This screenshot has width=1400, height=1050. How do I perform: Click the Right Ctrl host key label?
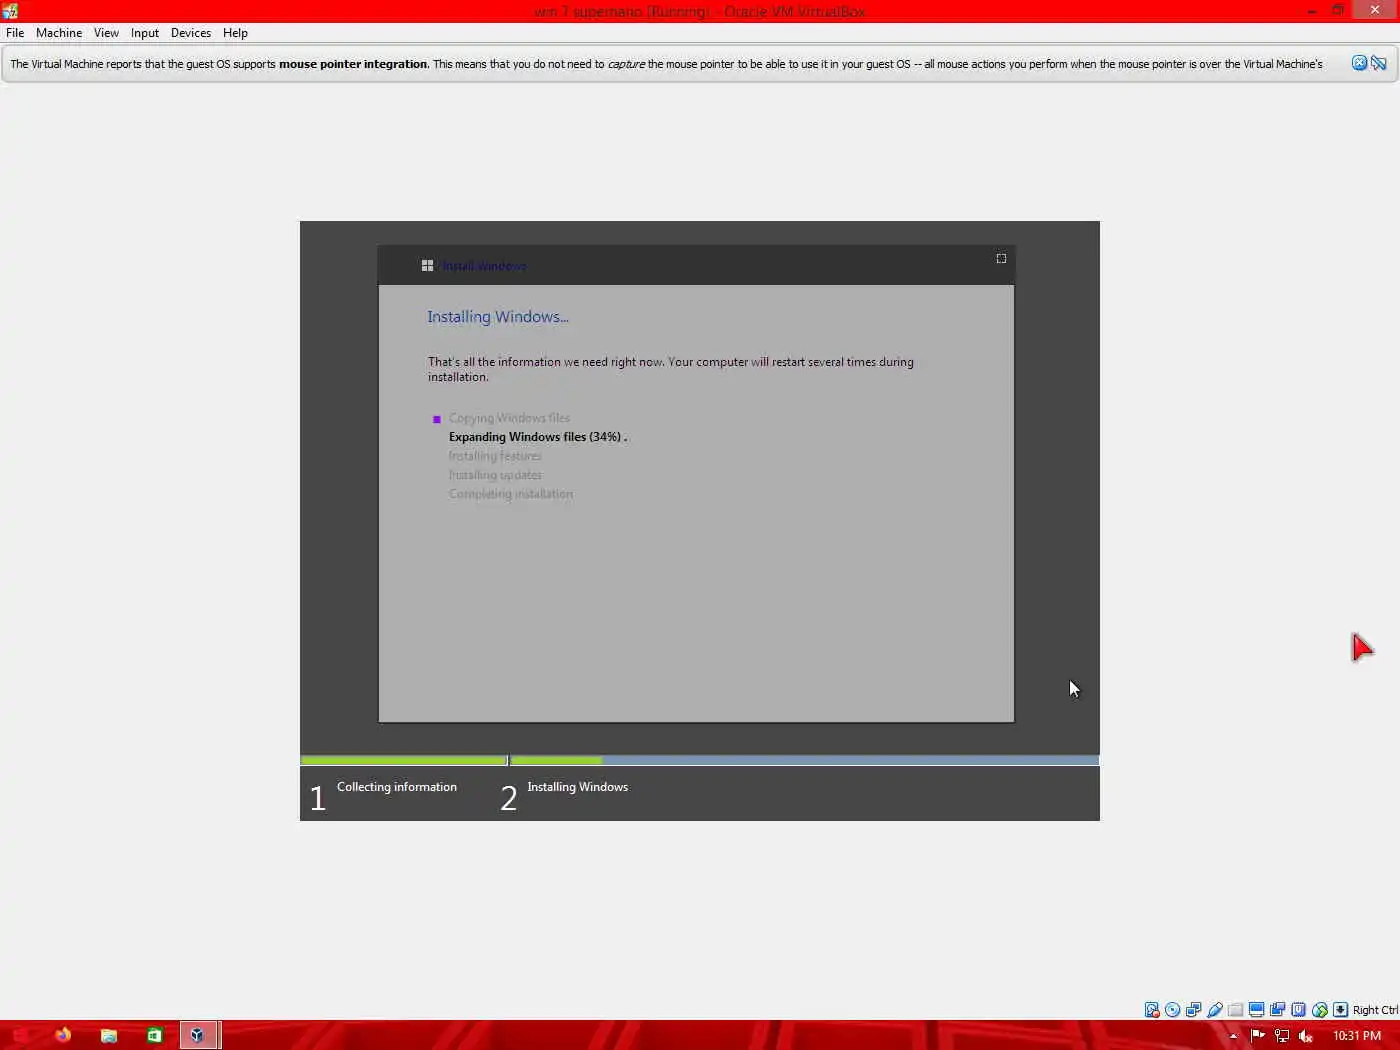(1375, 1010)
